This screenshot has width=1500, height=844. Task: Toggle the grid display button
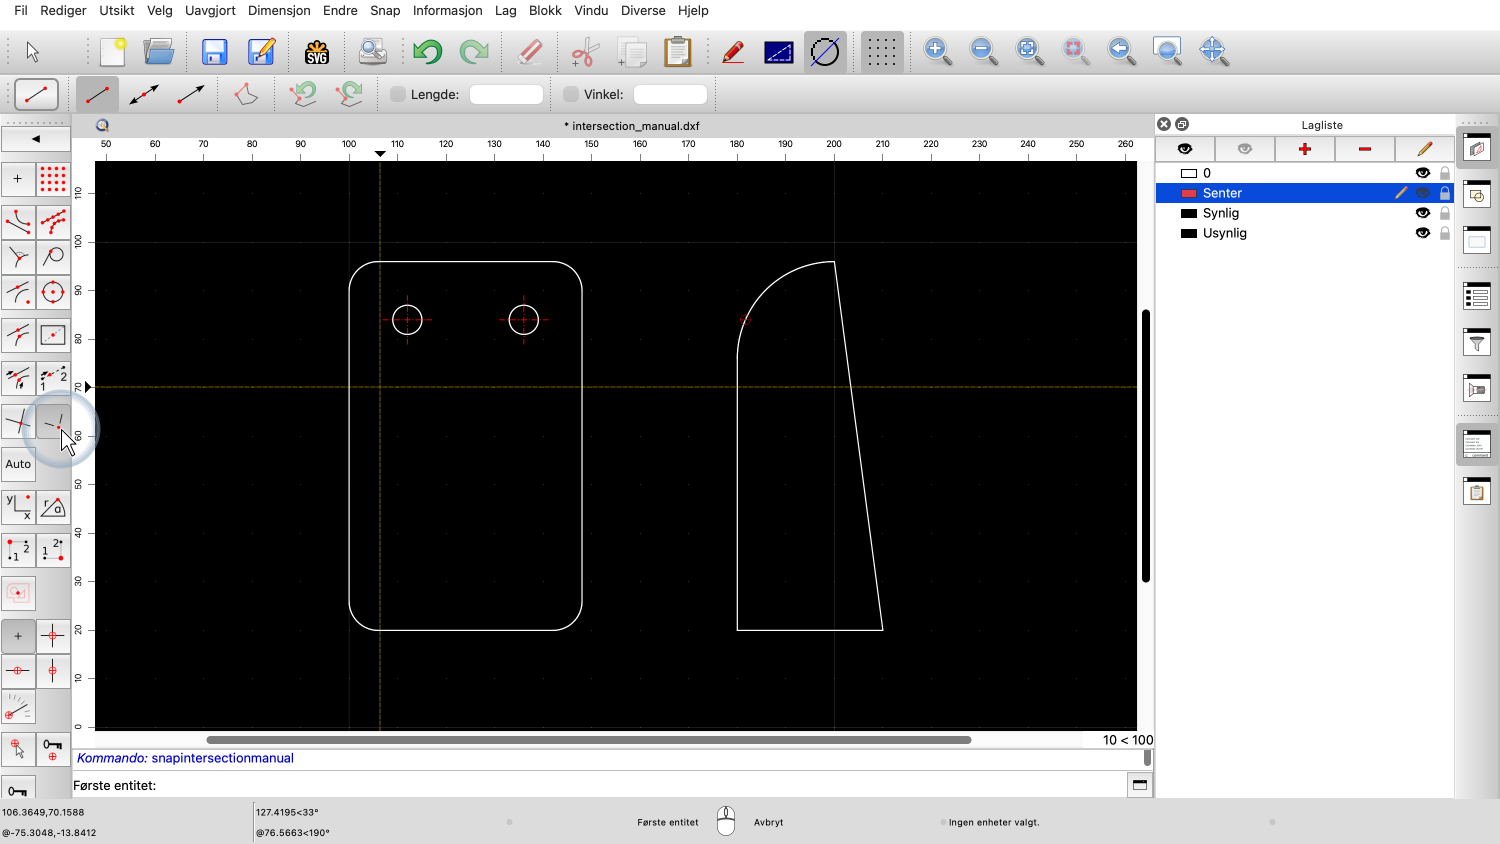[881, 51]
